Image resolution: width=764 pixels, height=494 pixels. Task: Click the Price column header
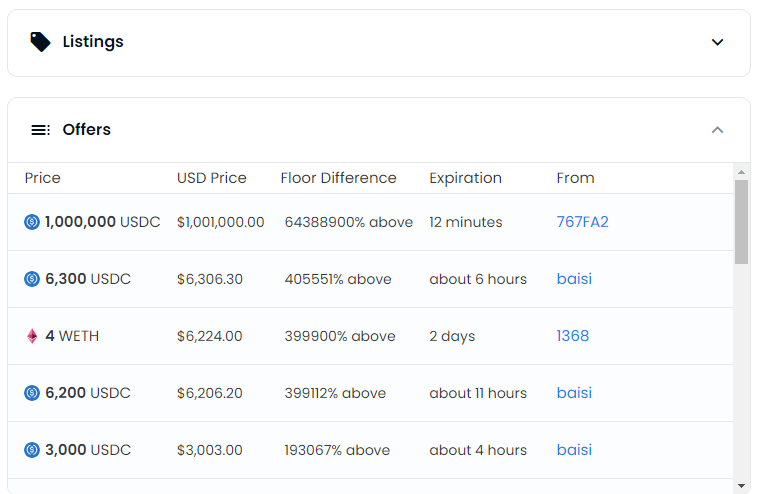point(43,178)
